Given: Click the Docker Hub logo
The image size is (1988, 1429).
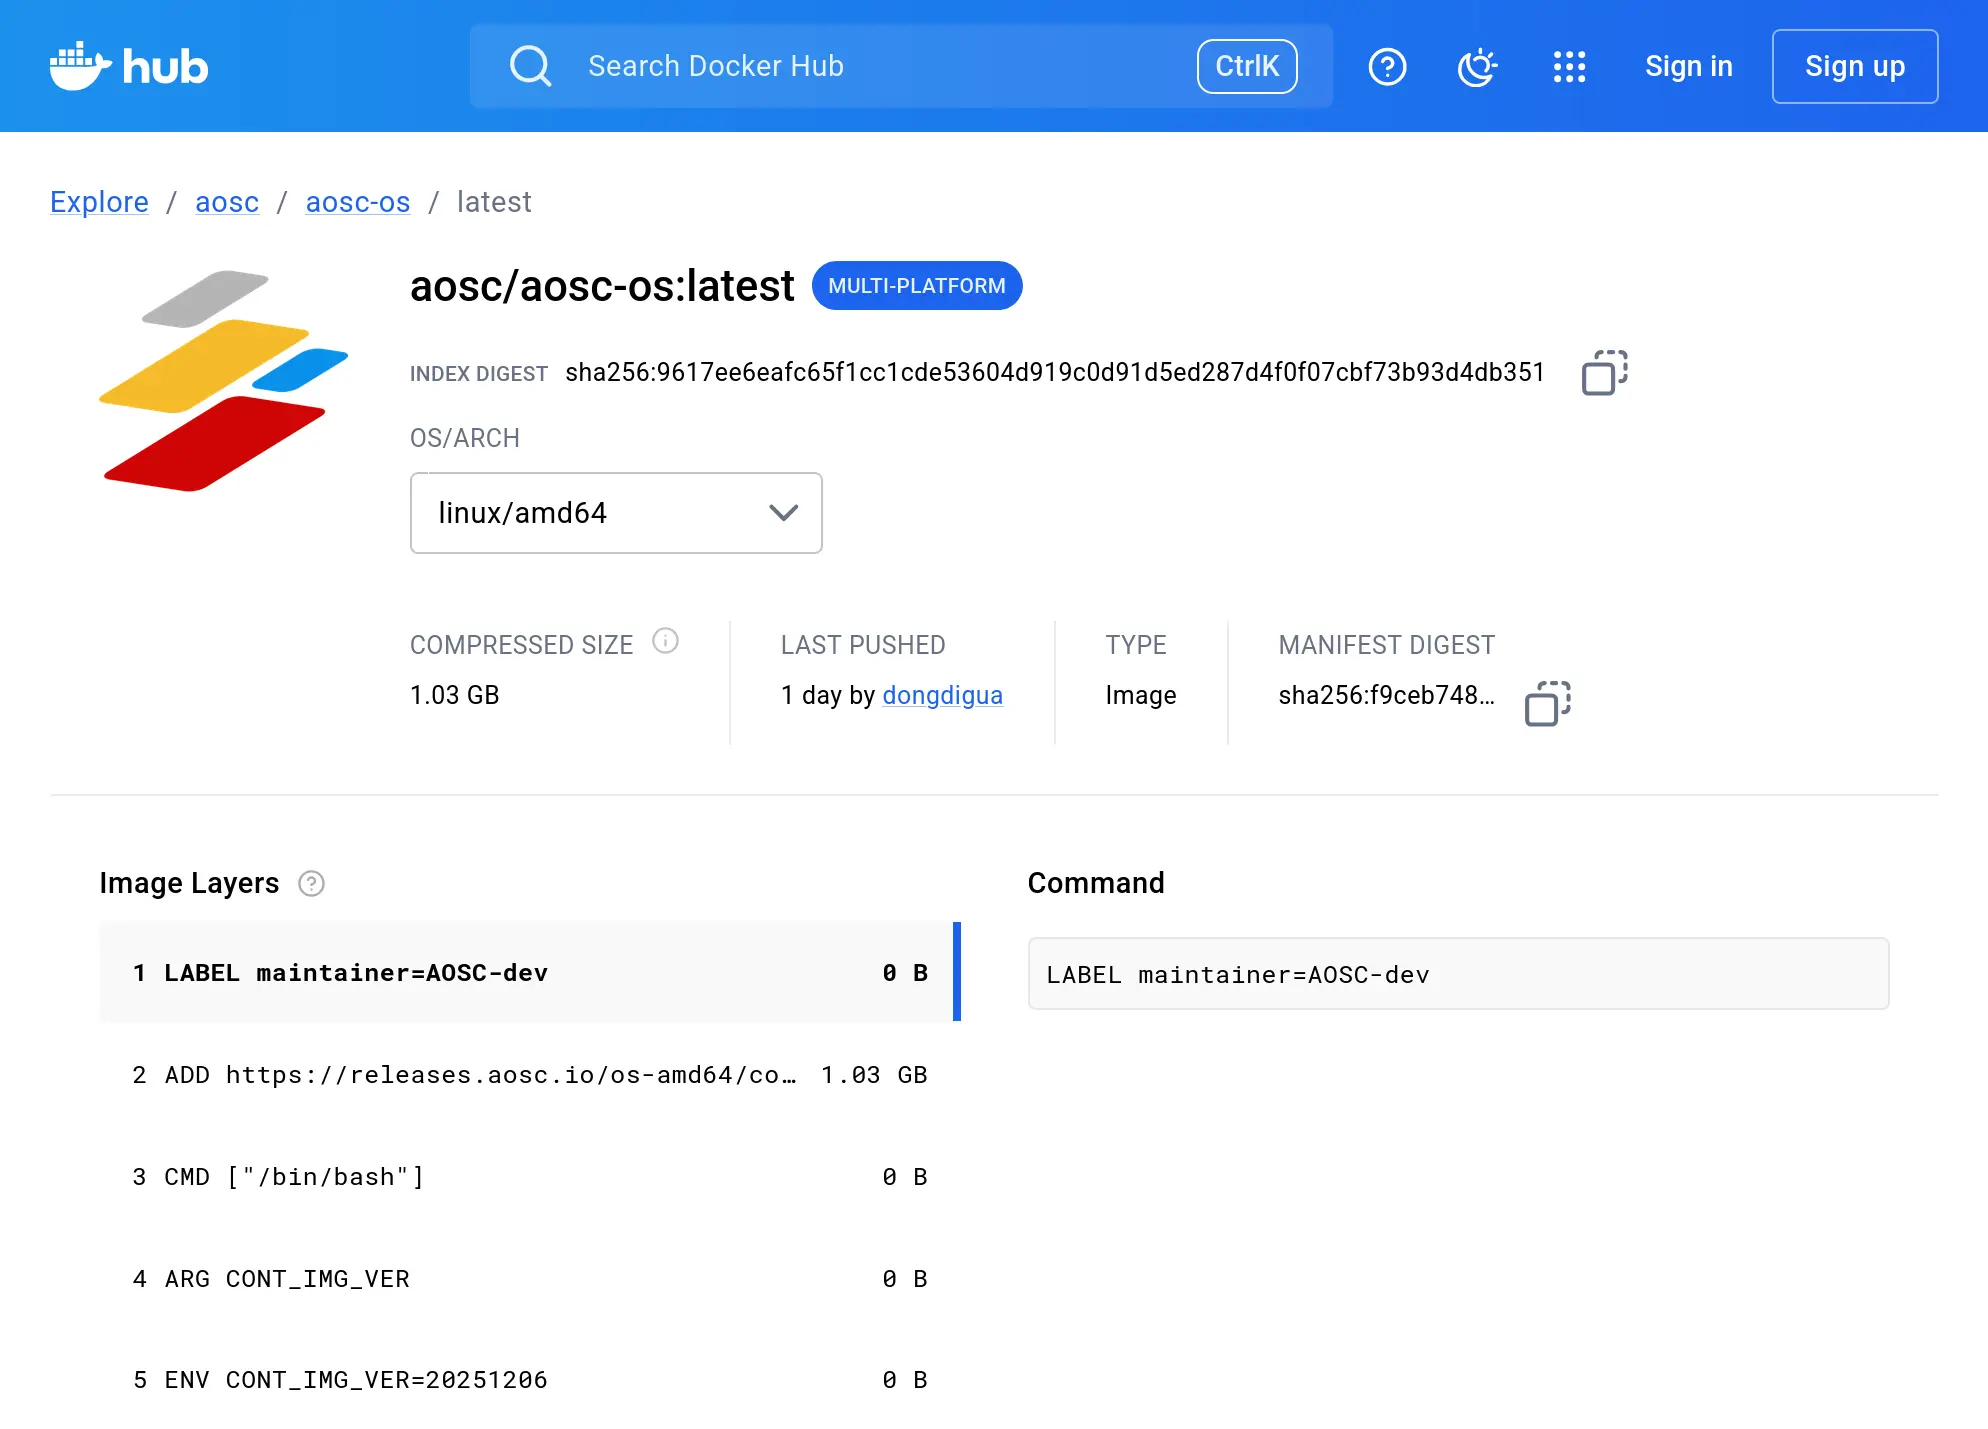Looking at the screenshot, I should [128, 66].
